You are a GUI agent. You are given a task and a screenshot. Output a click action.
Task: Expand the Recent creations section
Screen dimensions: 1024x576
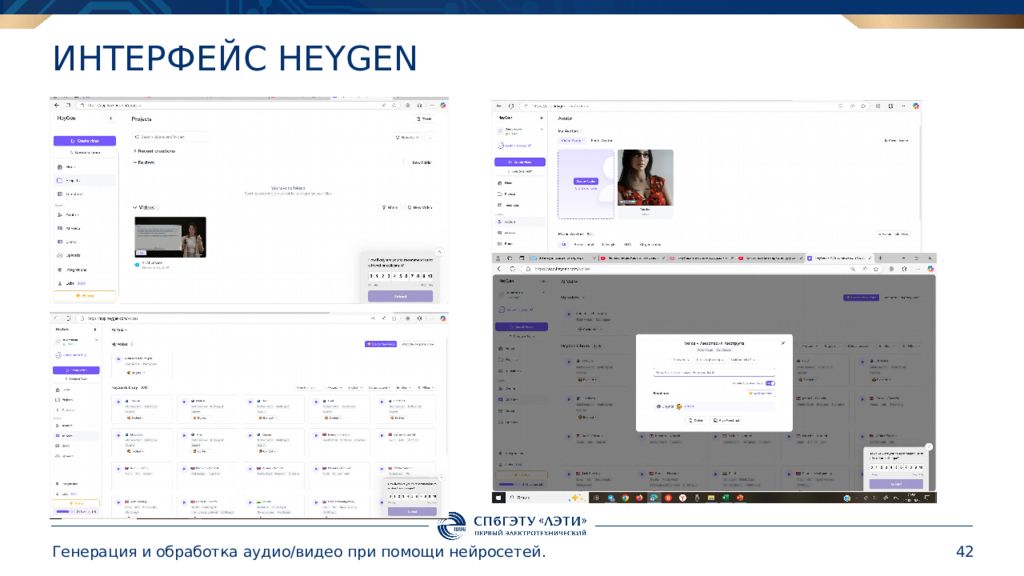pos(155,151)
